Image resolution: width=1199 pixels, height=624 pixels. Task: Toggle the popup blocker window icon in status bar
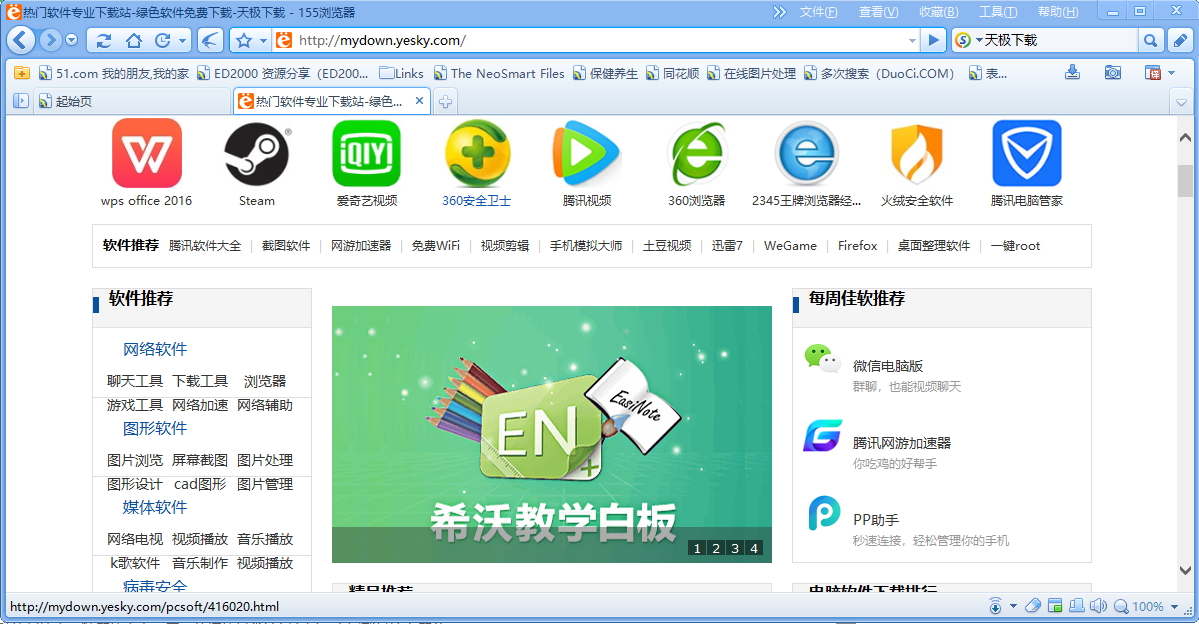point(1054,606)
